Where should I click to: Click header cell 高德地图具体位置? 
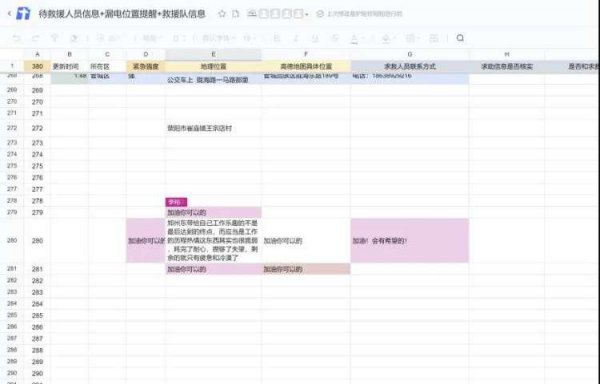click(x=306, y=66)
